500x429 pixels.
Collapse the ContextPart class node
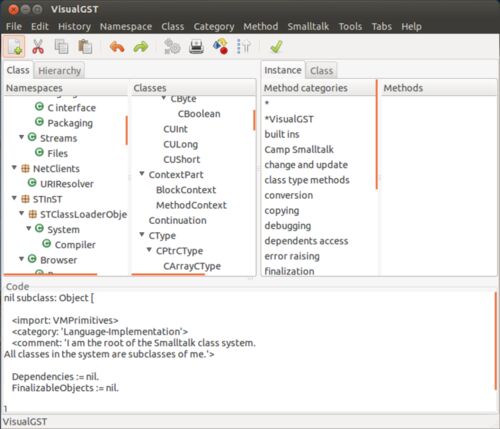[x=142, y=174]
